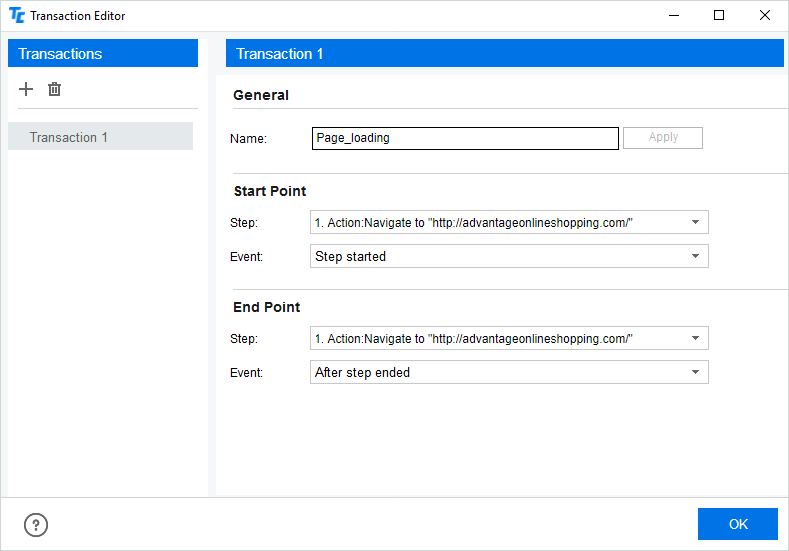The height and width of the screenshot is (551, 789).
Task: Delete transaction using the trash icon
Action: [55, 89]
